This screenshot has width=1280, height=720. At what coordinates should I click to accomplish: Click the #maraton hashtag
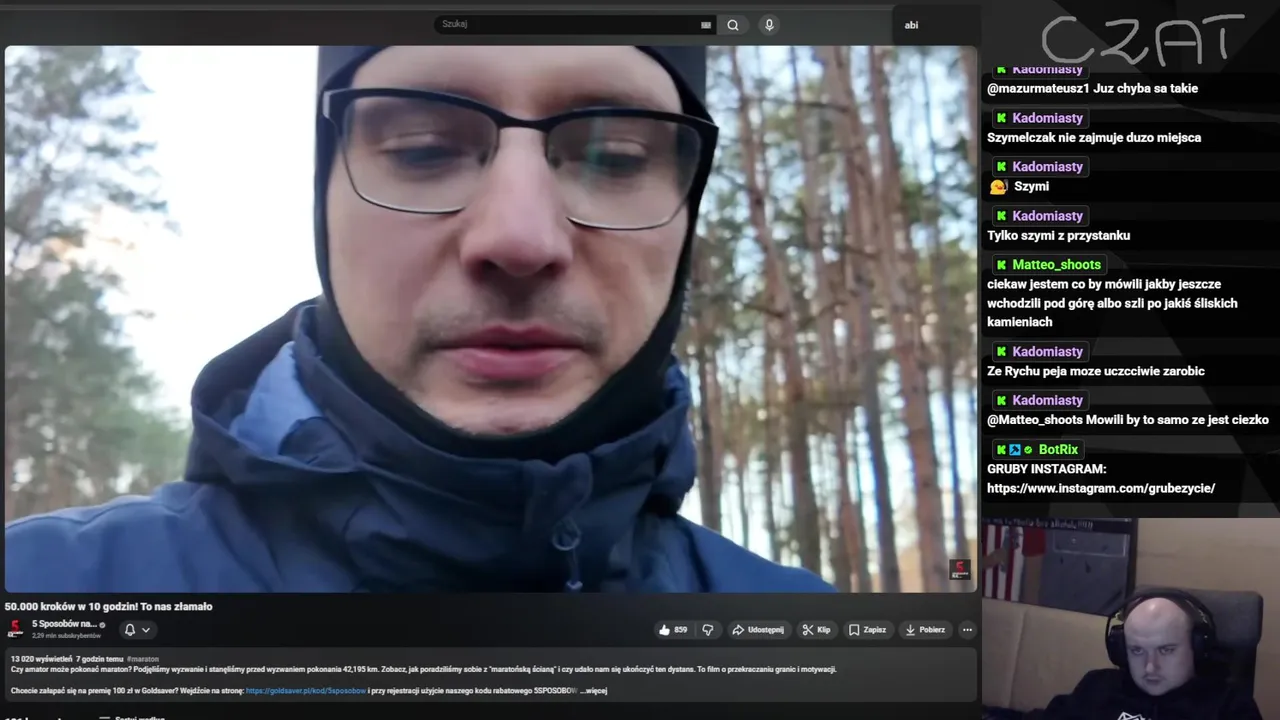tap(143, 659)
